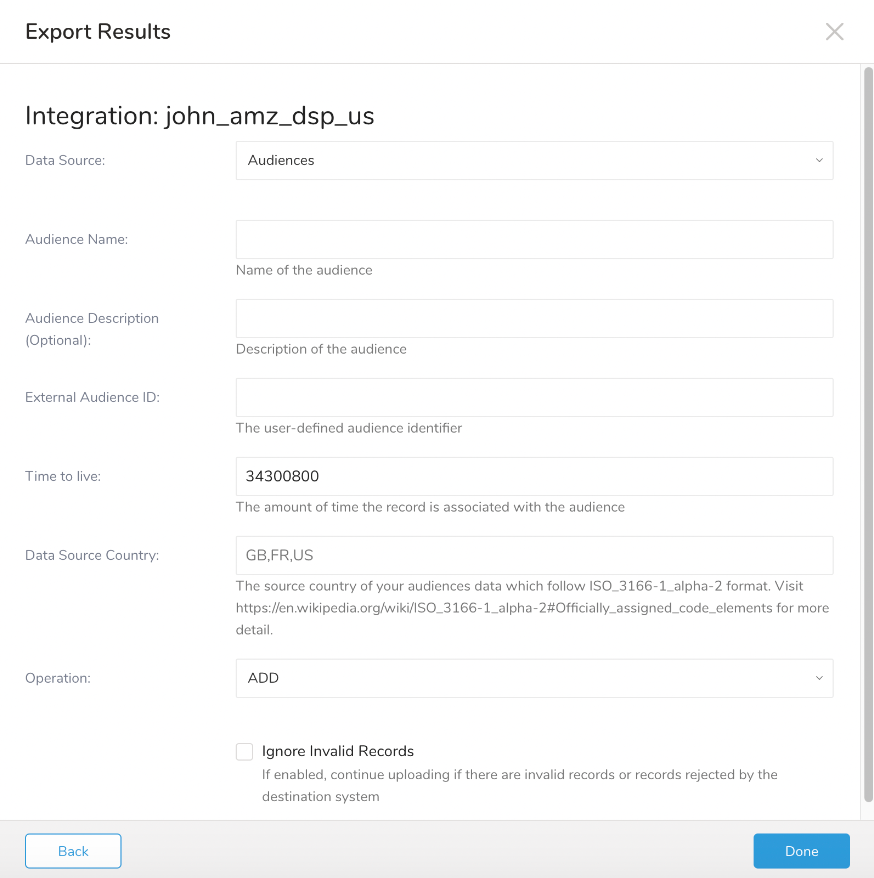
Task: Click the Audience Name field label
Action: coord(76,240)
